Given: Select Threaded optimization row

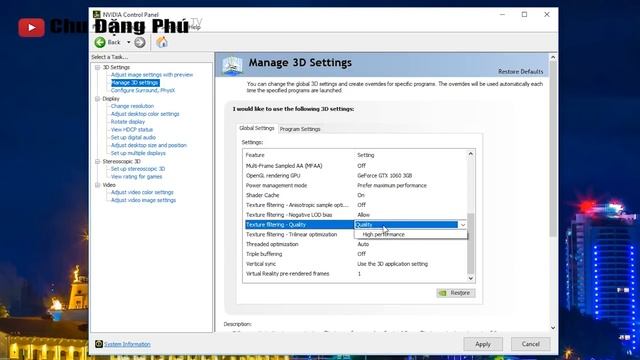Looking at the screenshot, I should [355, 244].
